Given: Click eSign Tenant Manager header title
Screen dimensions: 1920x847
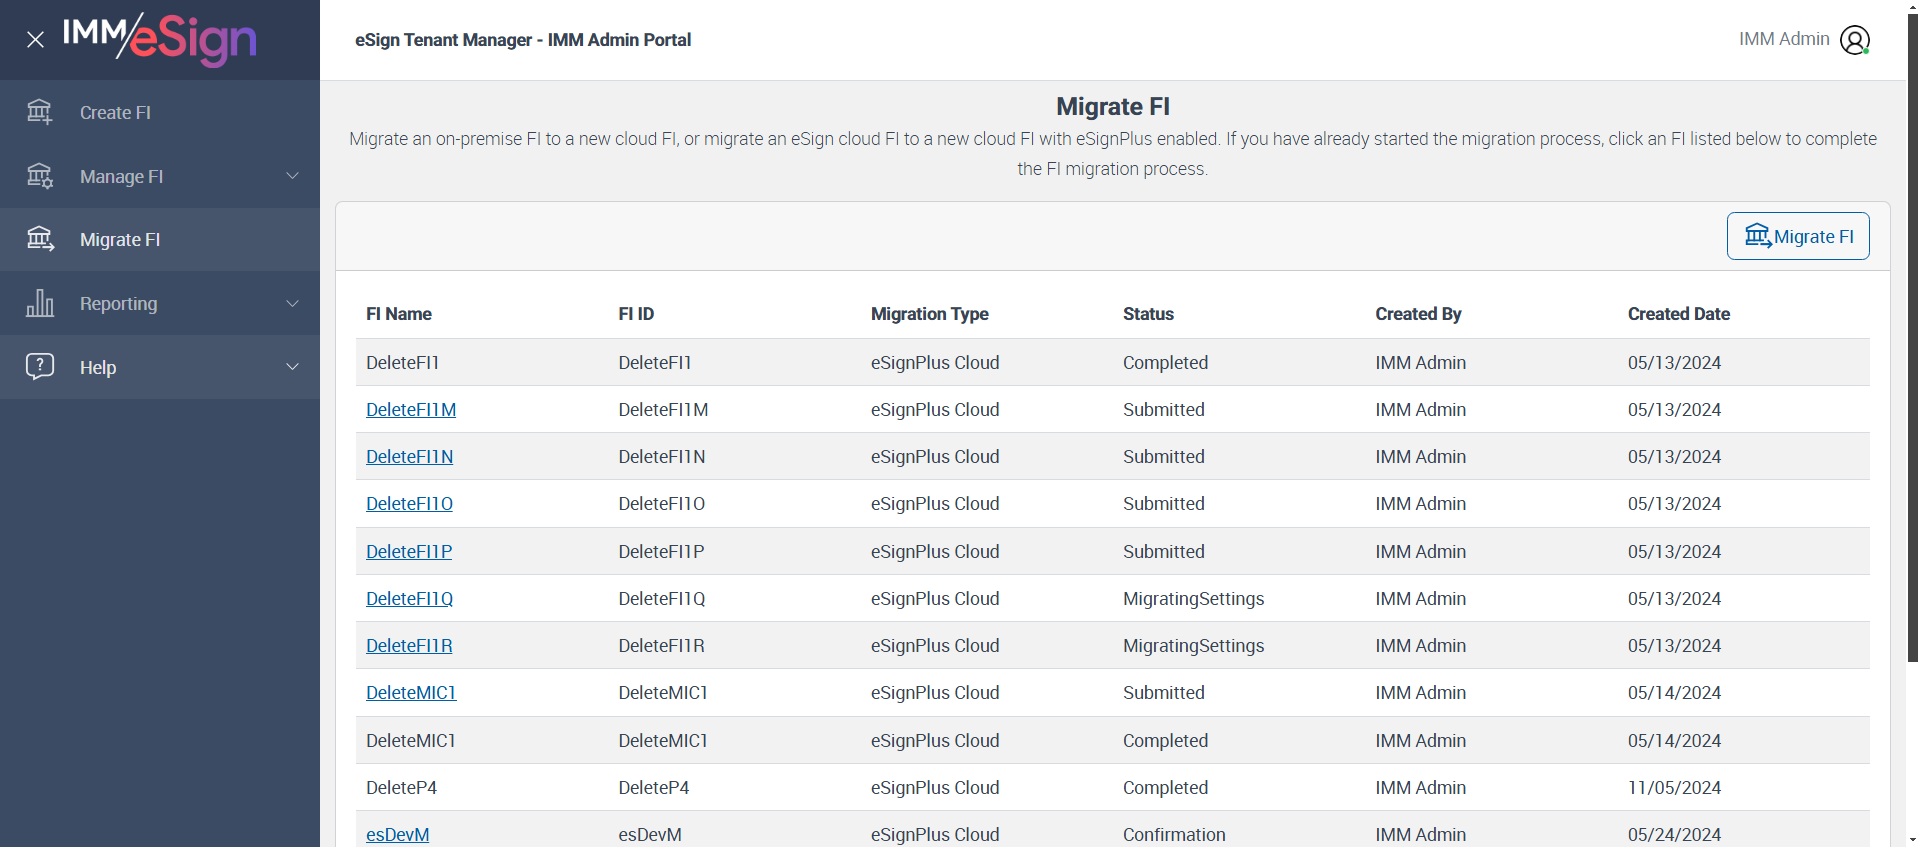Looking at the screenshot, I should tap(523, 40).
